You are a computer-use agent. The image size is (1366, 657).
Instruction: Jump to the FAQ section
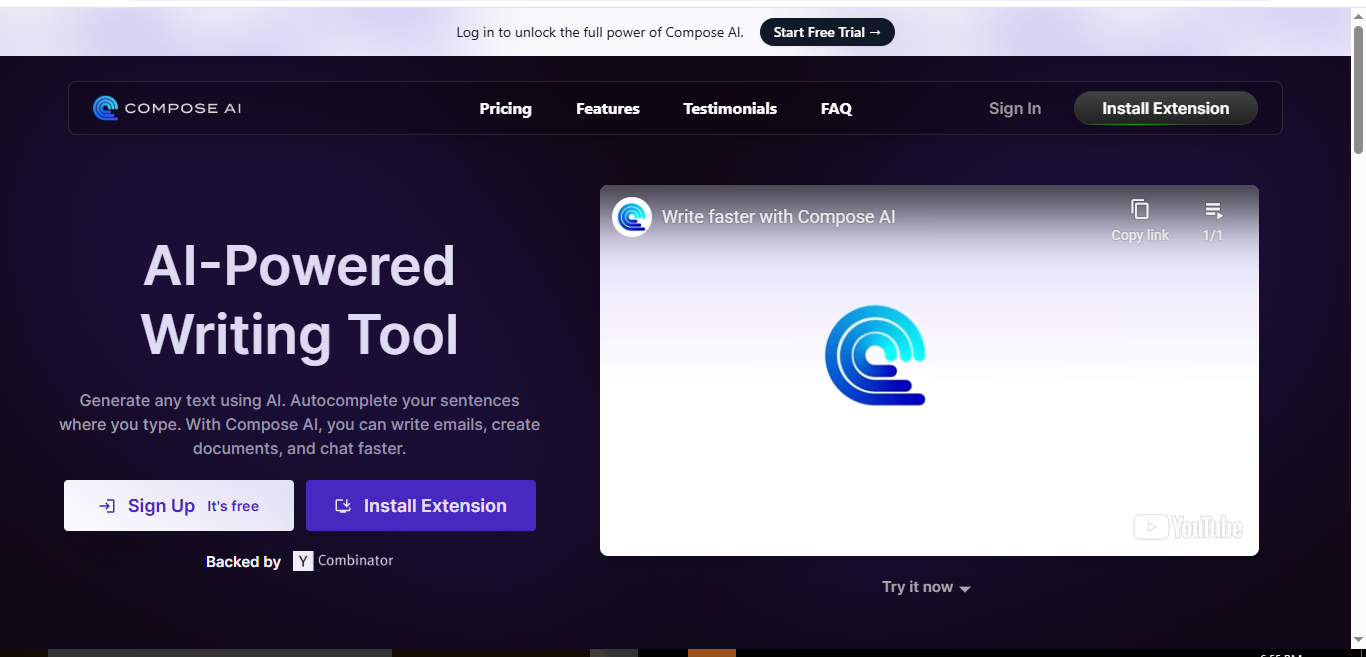[x=836, y=108]
